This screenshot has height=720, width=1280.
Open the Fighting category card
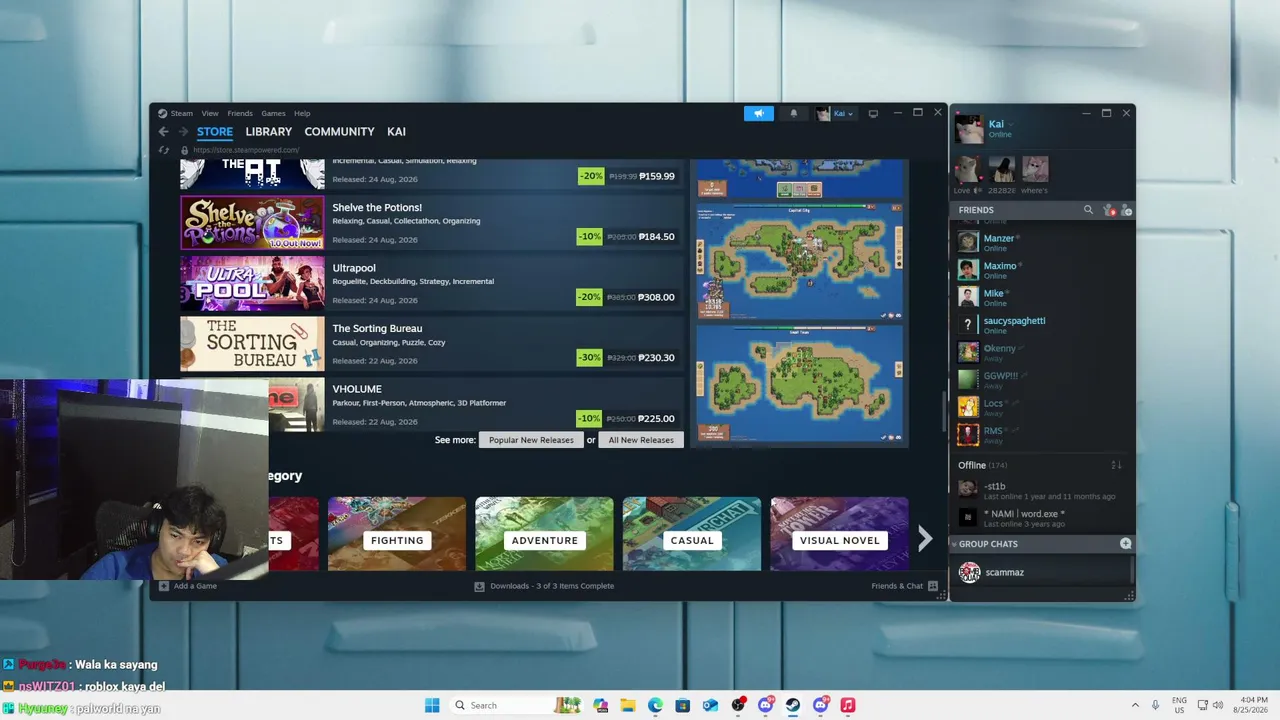397,534
